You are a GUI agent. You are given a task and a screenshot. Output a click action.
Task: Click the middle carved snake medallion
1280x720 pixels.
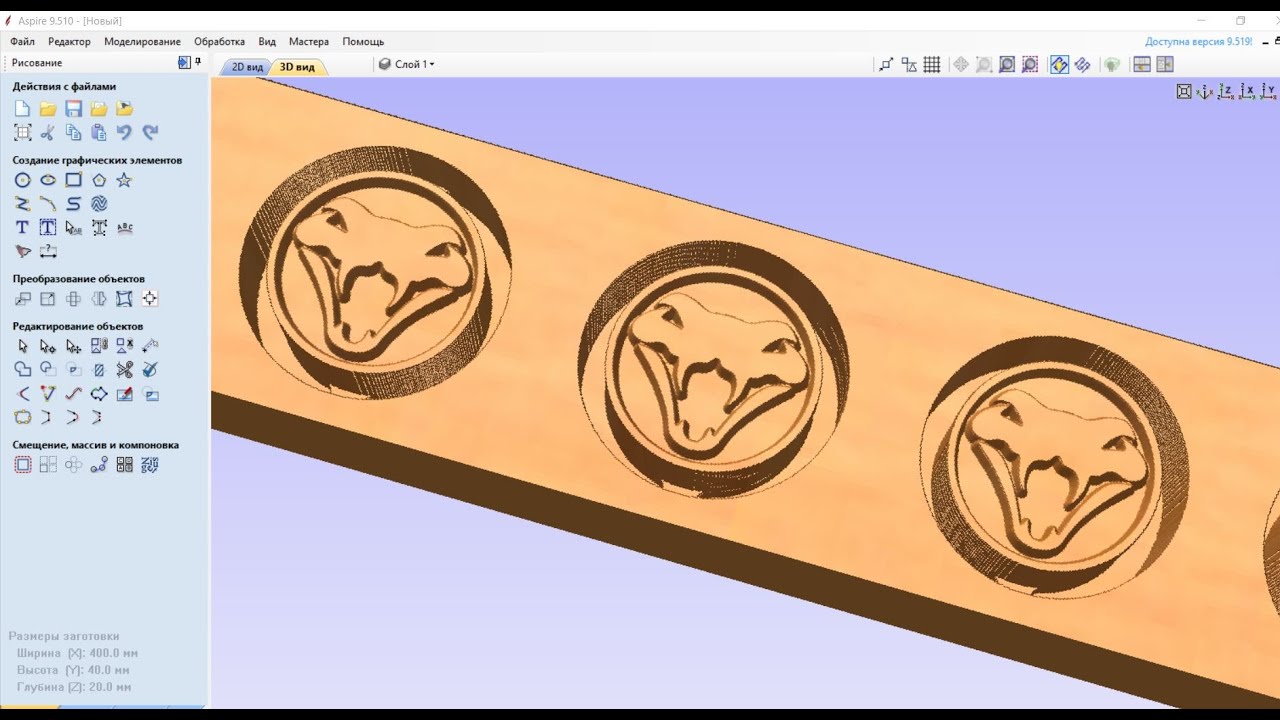tap(713, 369)
